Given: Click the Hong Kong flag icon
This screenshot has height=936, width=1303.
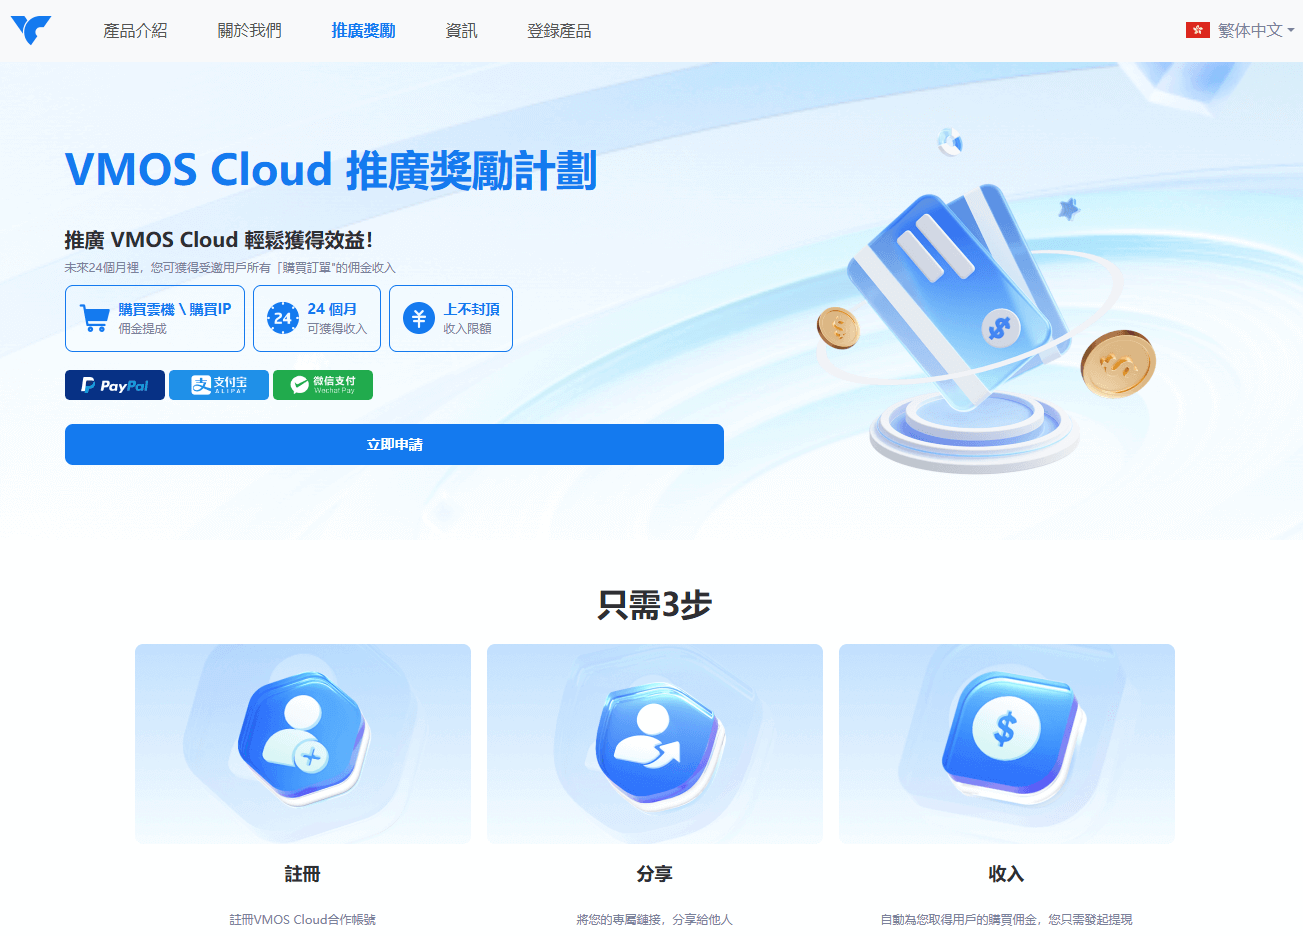Looking at the screenshot, I should [1198, 30].
